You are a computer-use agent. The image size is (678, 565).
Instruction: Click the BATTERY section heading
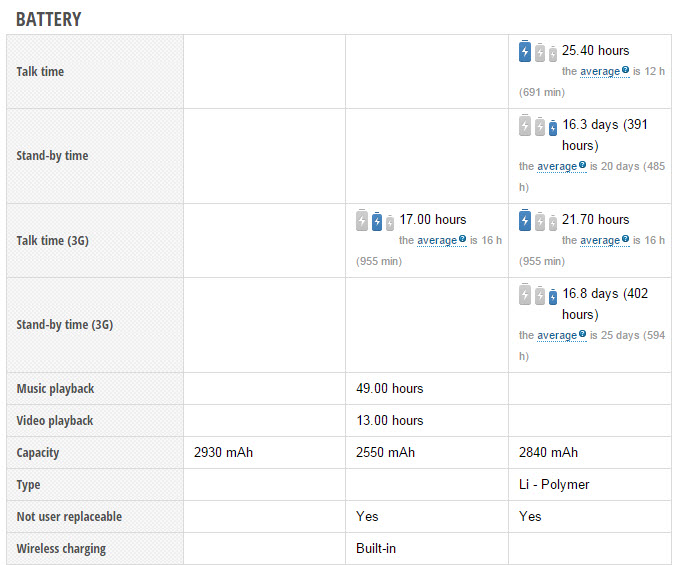[48, 19]
